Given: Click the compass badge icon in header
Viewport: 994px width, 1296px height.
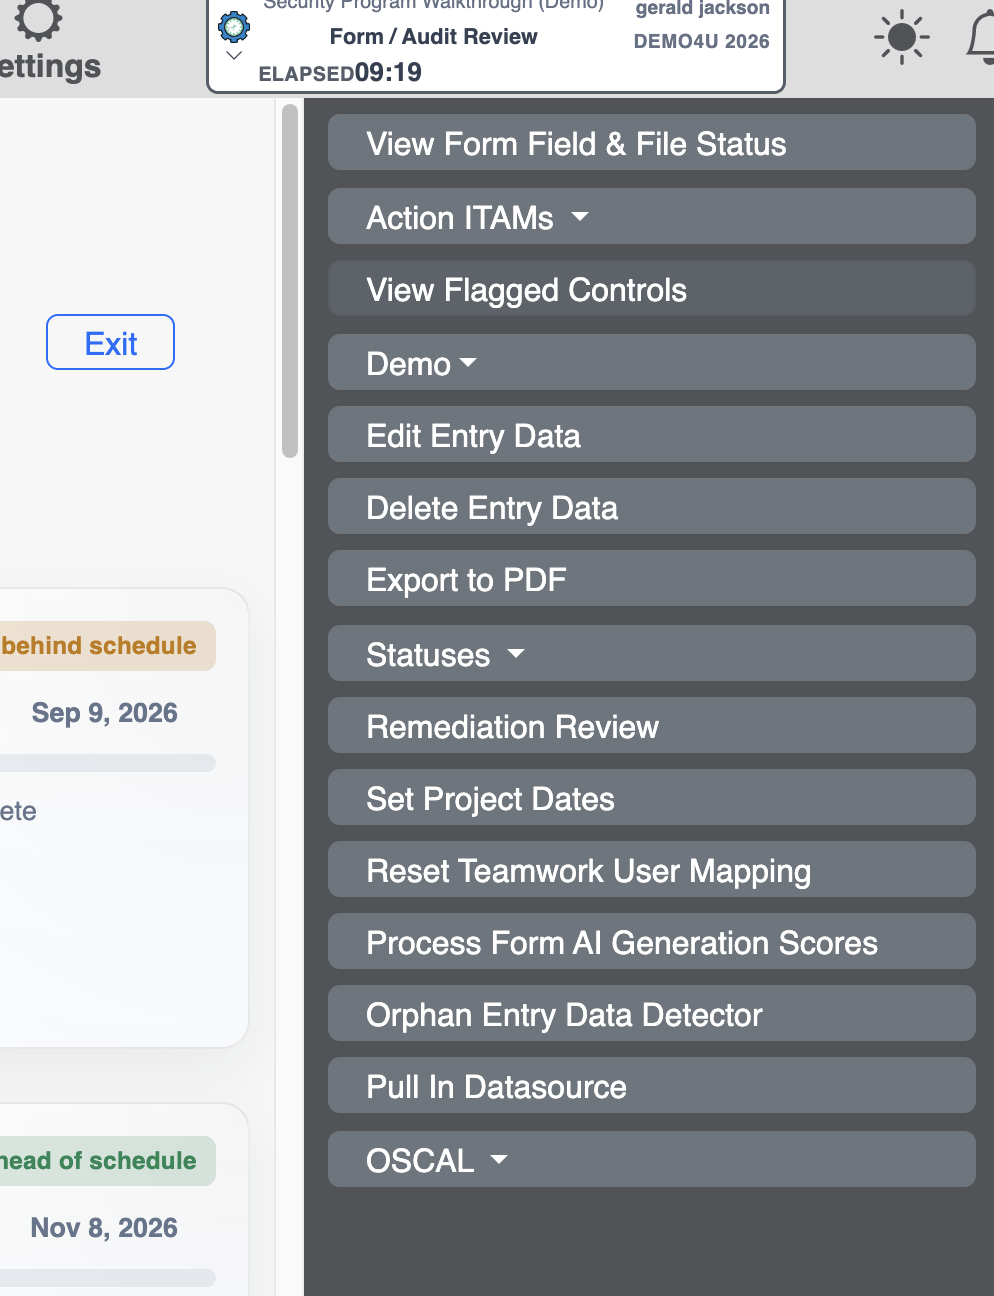Looking at the screenshot, I should (234, 26).
